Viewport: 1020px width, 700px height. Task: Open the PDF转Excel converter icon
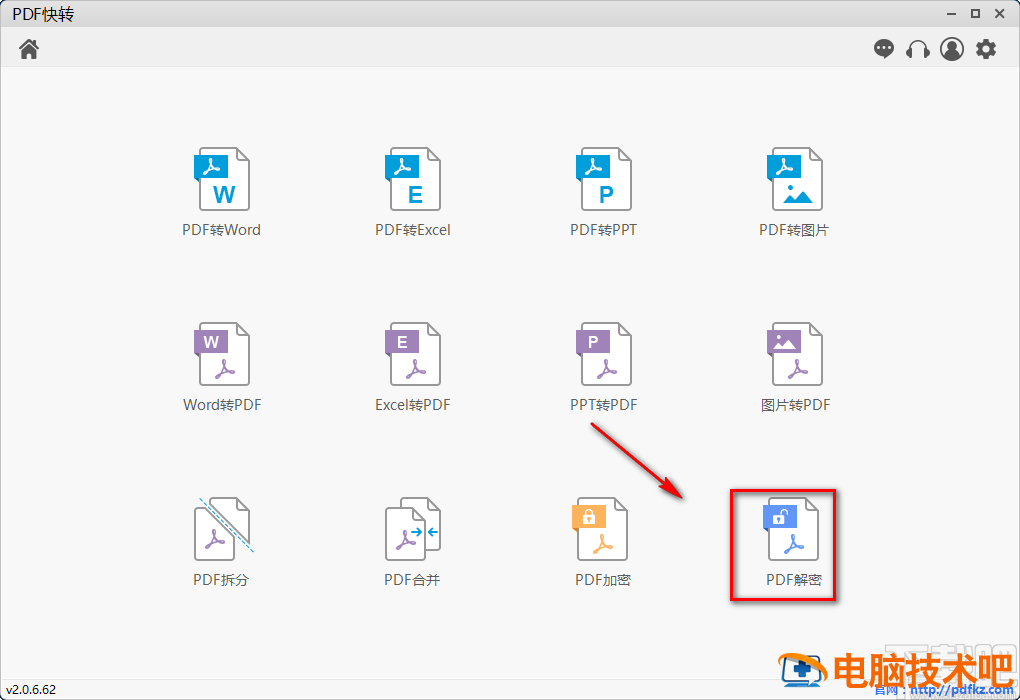412,179
